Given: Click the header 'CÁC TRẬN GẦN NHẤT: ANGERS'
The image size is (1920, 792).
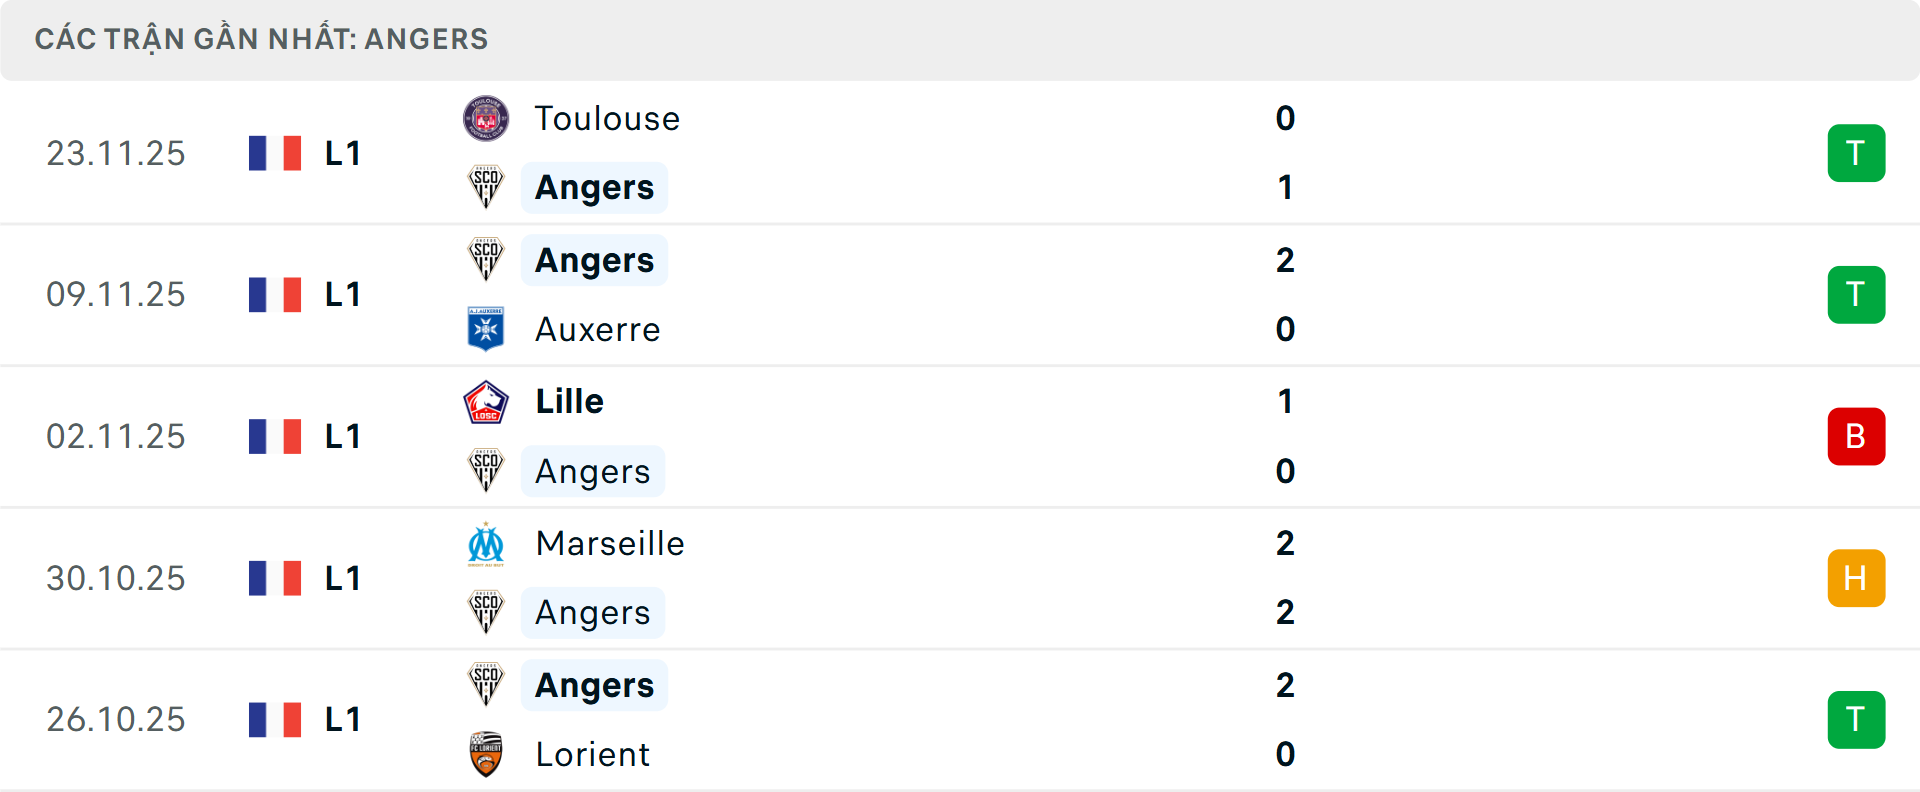Looking at the screenshot, I should (x=262, y=39).
